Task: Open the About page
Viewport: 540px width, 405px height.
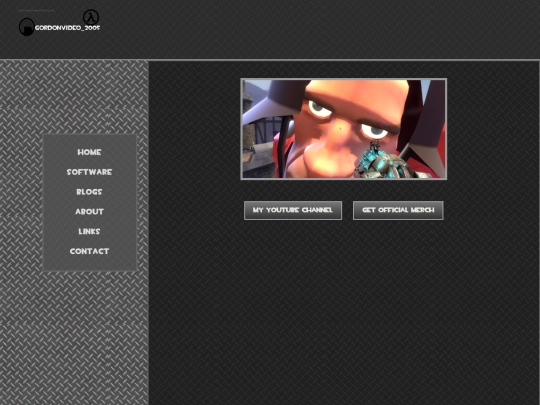Action: pyautogui.click(x=89, y=211)
